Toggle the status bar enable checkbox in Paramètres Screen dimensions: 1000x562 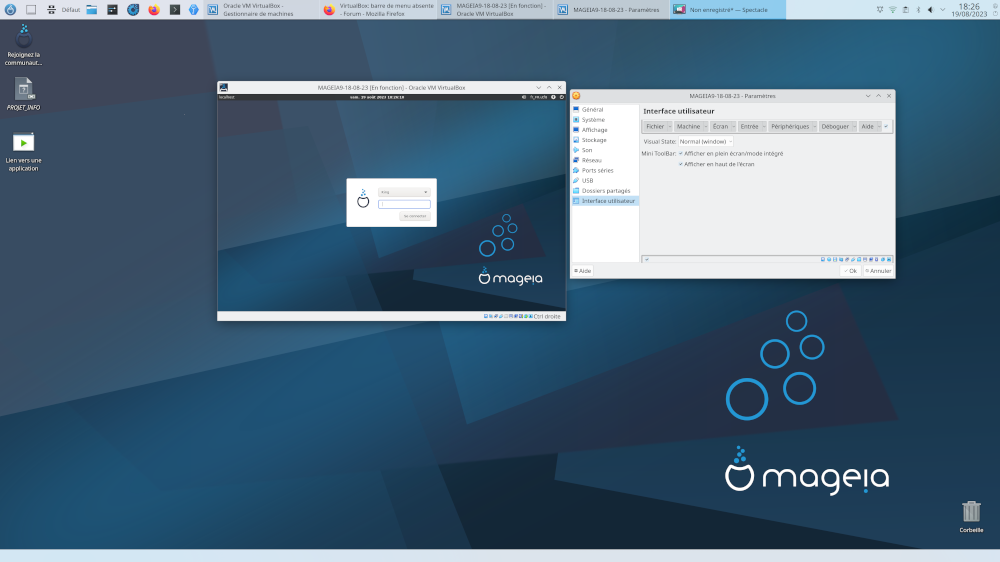pyautogui.click(x=647, y=260)
